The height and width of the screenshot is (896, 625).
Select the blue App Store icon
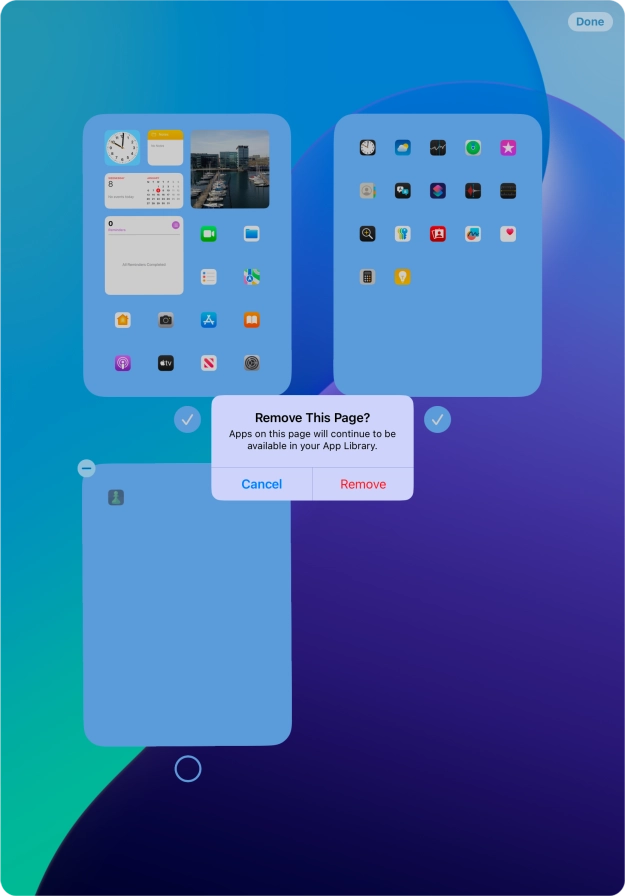(208, 320)
